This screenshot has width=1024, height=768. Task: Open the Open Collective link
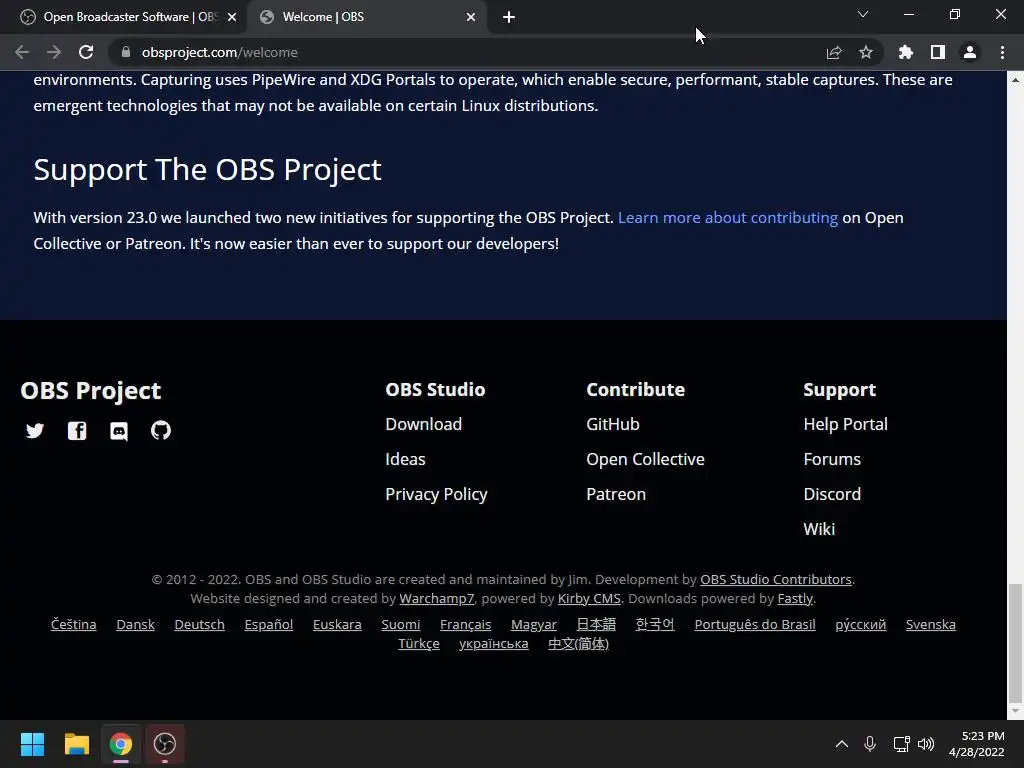pos(645,459)
